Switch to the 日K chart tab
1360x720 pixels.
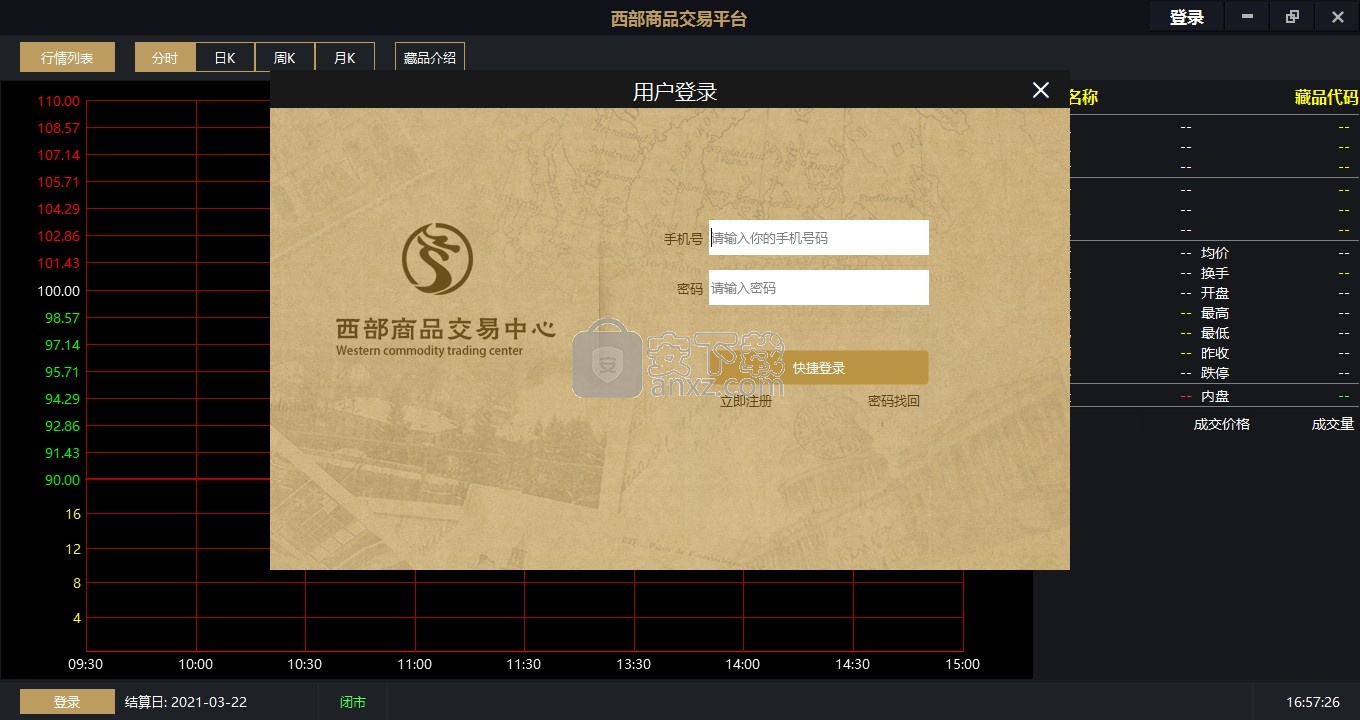click(225, 58)
